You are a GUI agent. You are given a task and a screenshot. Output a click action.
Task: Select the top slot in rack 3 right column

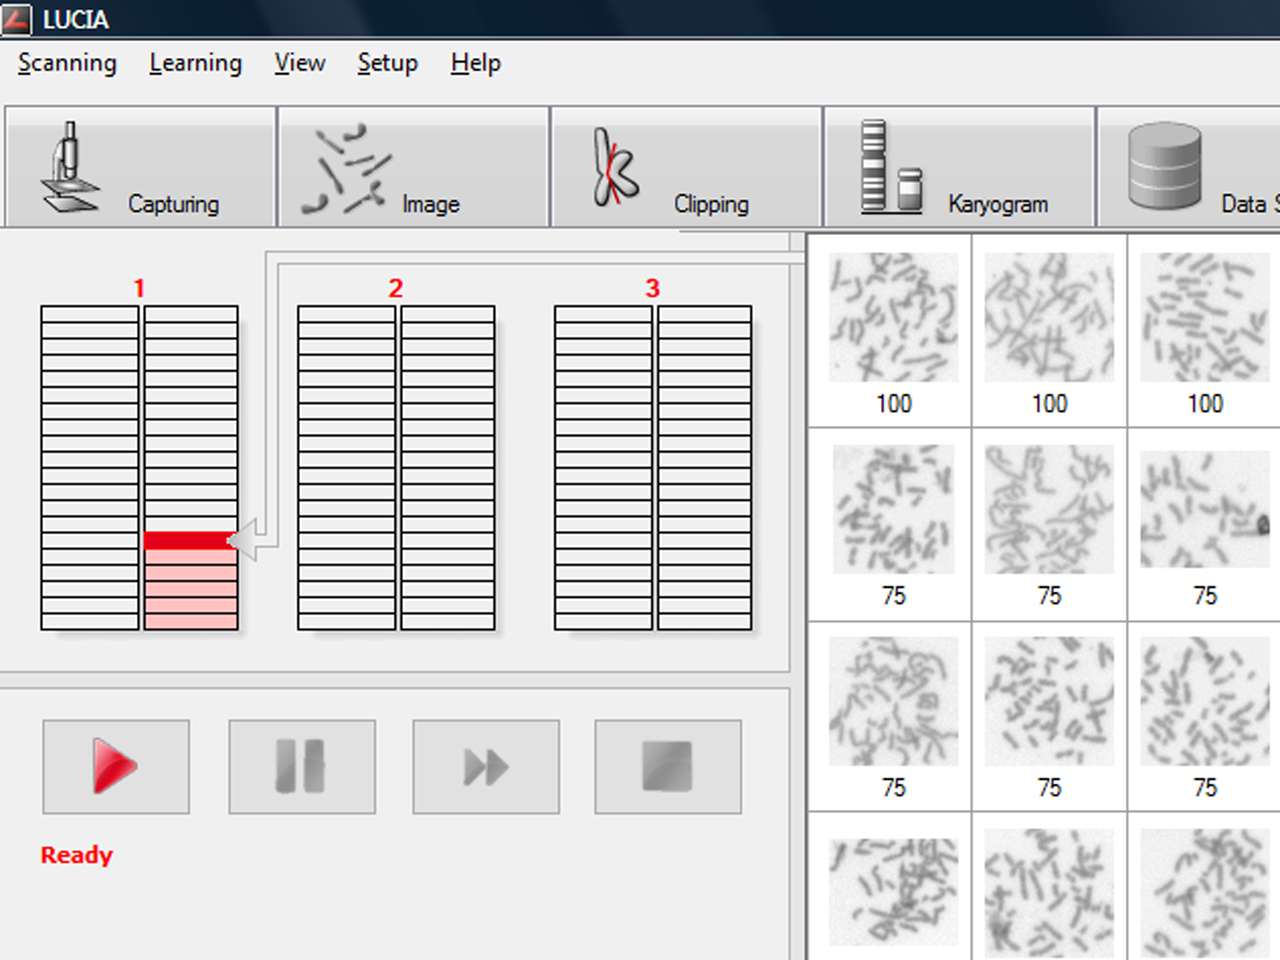click(x=704, y=314)
